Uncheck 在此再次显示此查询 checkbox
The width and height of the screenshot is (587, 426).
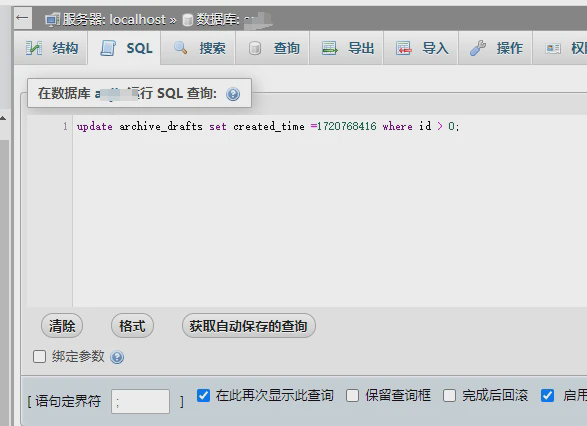tap(203, 396)
